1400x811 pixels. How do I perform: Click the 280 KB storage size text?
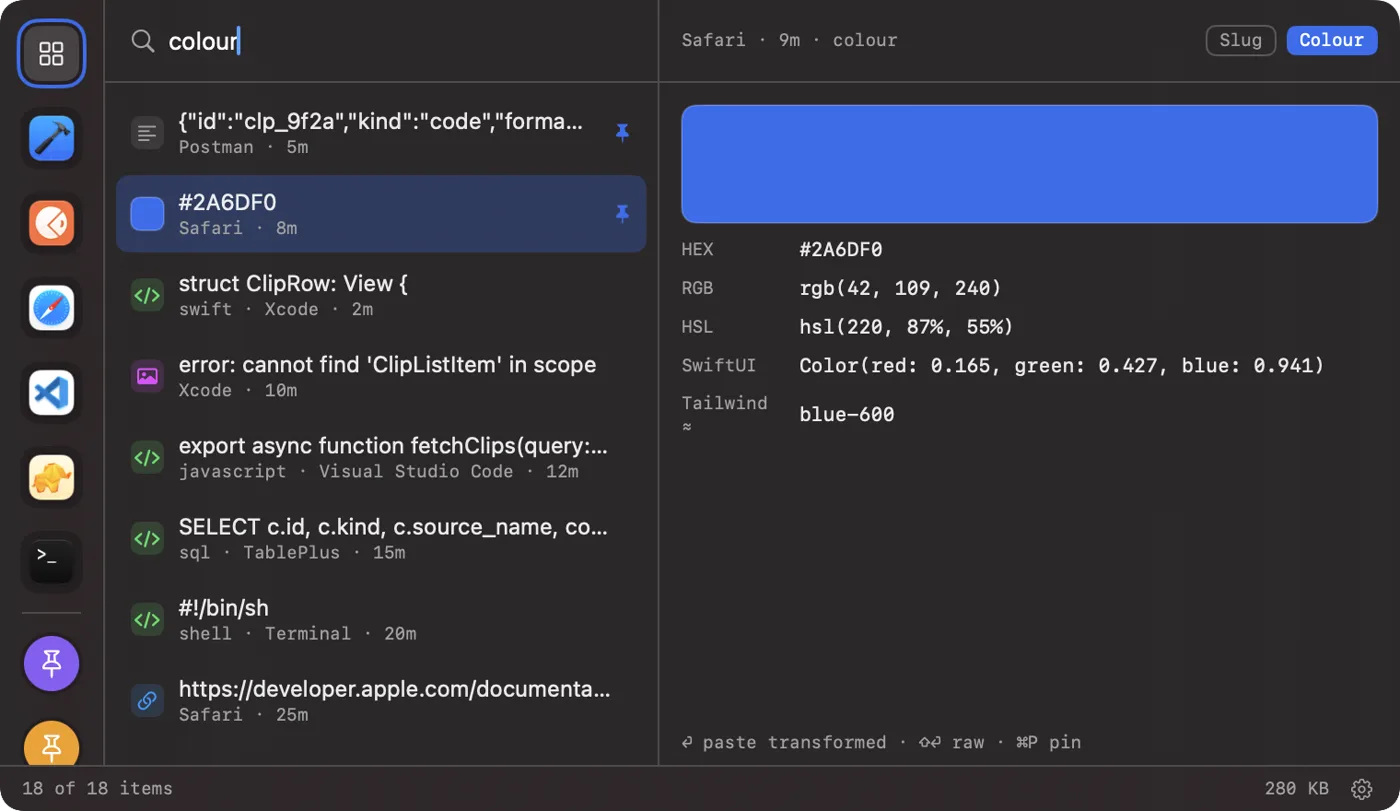(x=1296, y=788)
